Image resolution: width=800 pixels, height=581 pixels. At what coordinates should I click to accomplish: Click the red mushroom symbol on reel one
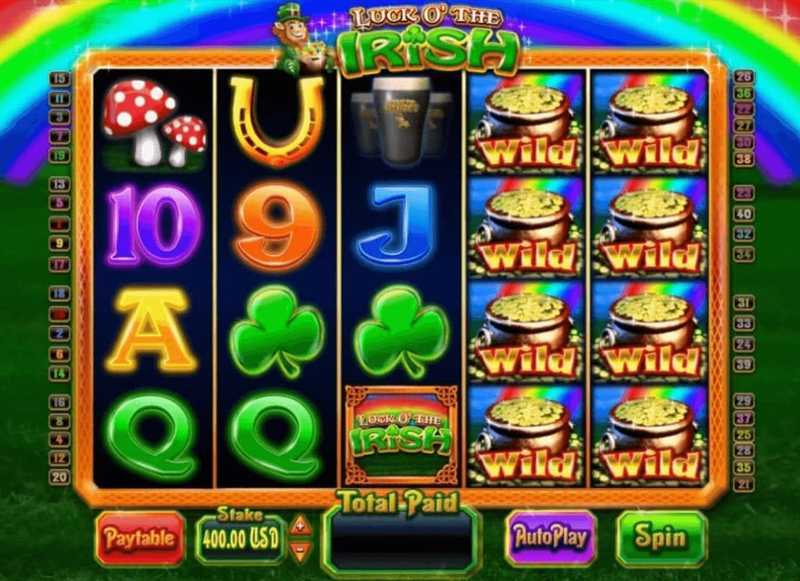(x=154, y=123)
